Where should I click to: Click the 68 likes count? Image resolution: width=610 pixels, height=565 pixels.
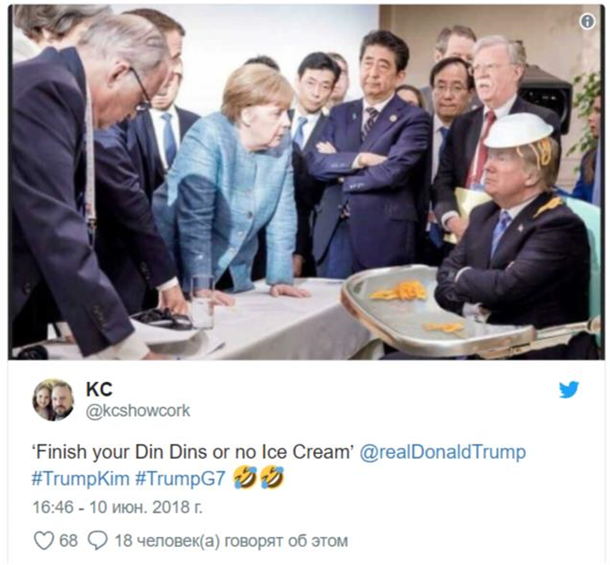68,541
